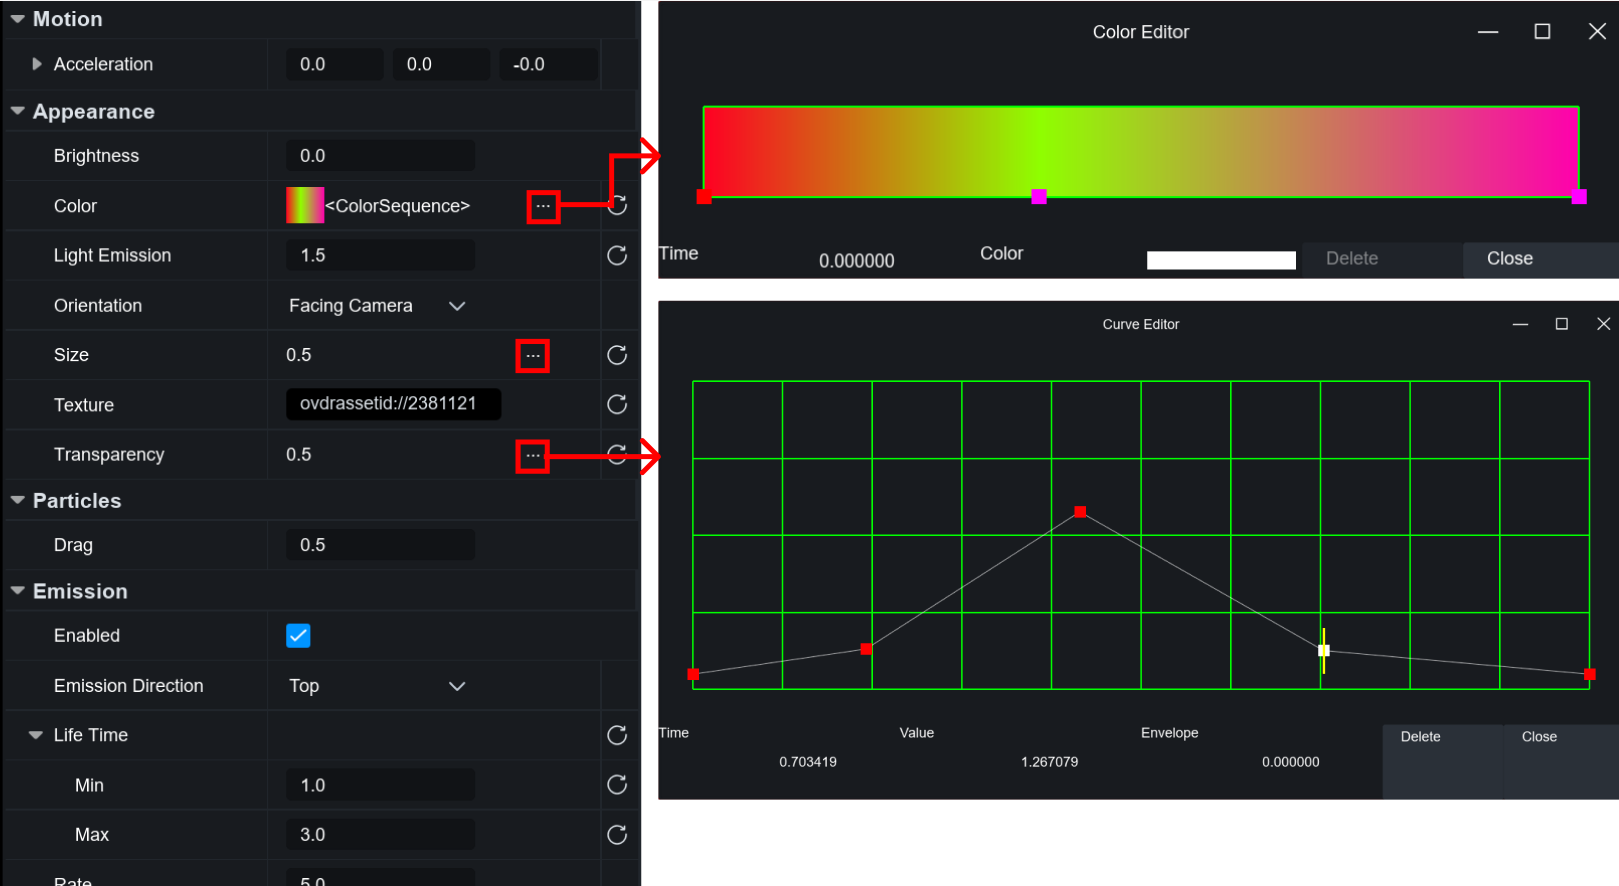Viewport: 1619px width, 886px height.
Task: Reset the Texture property
Action: [x=617, y=404]
